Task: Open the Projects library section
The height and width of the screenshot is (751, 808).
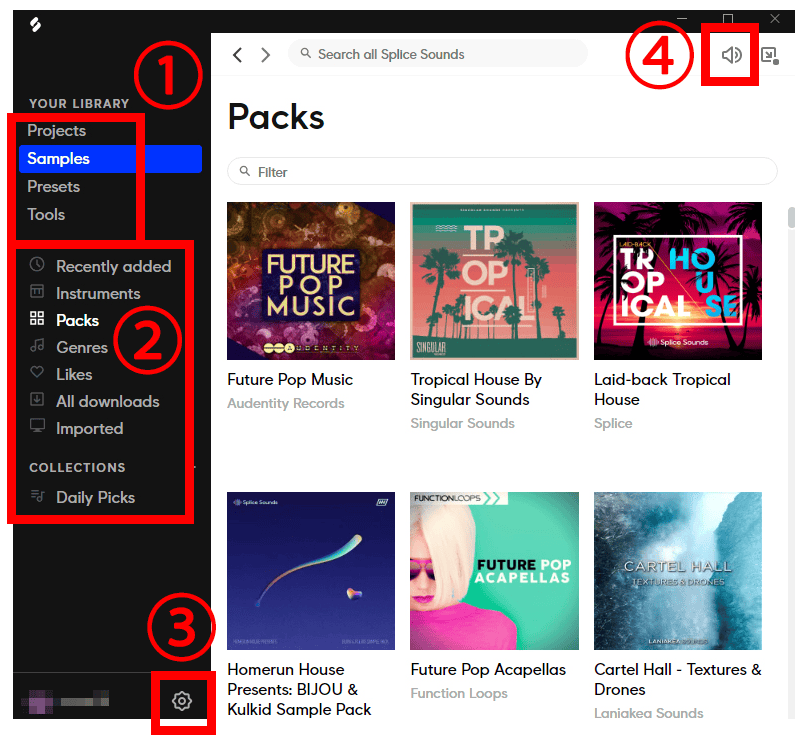Action: (57, 130)
